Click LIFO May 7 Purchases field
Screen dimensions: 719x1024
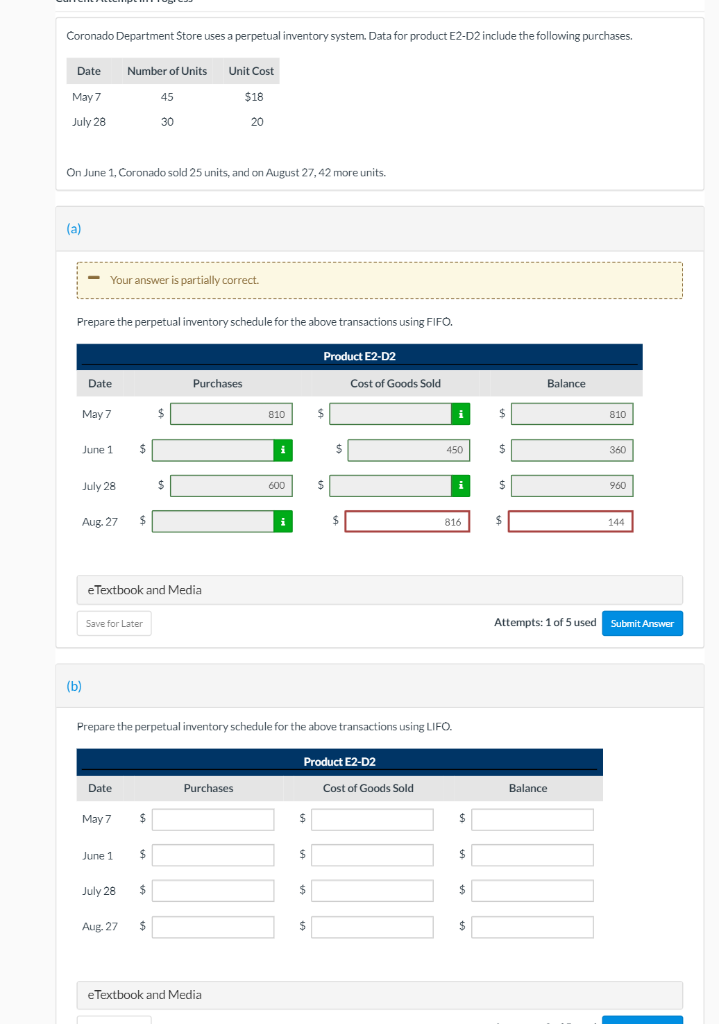click(213, 820)
